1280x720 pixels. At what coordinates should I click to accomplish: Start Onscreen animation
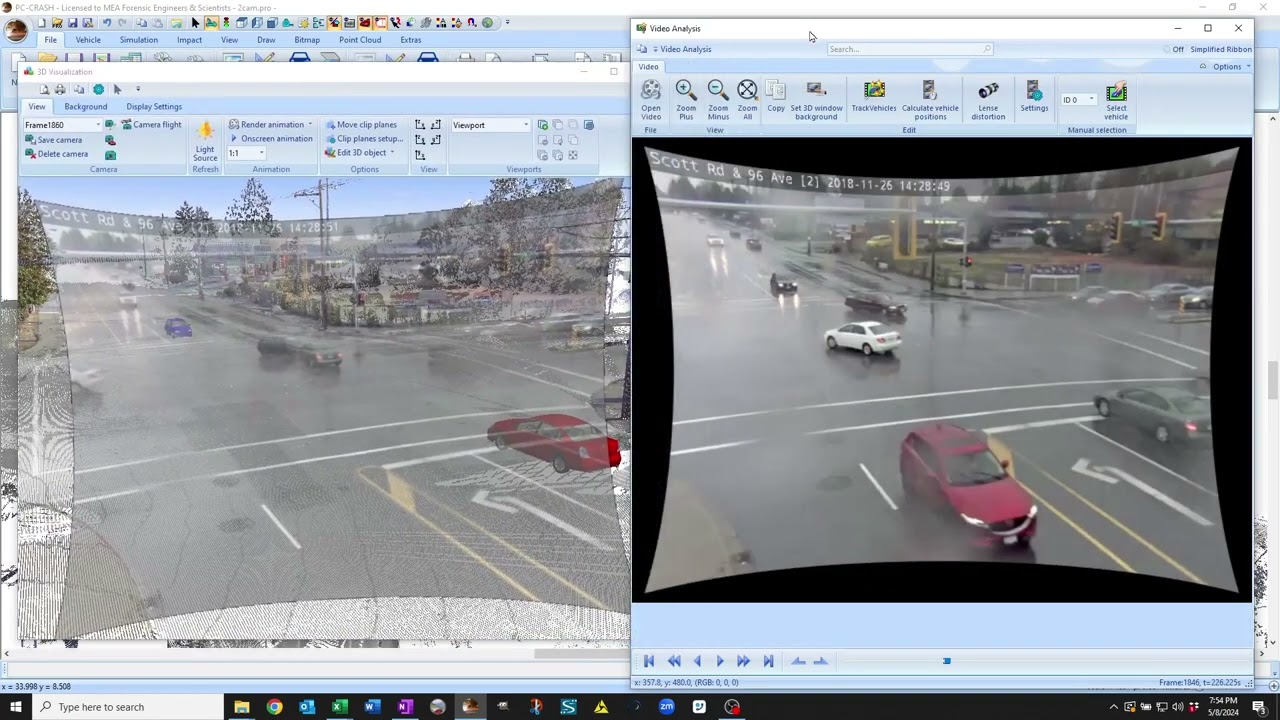tap(270, 139)
